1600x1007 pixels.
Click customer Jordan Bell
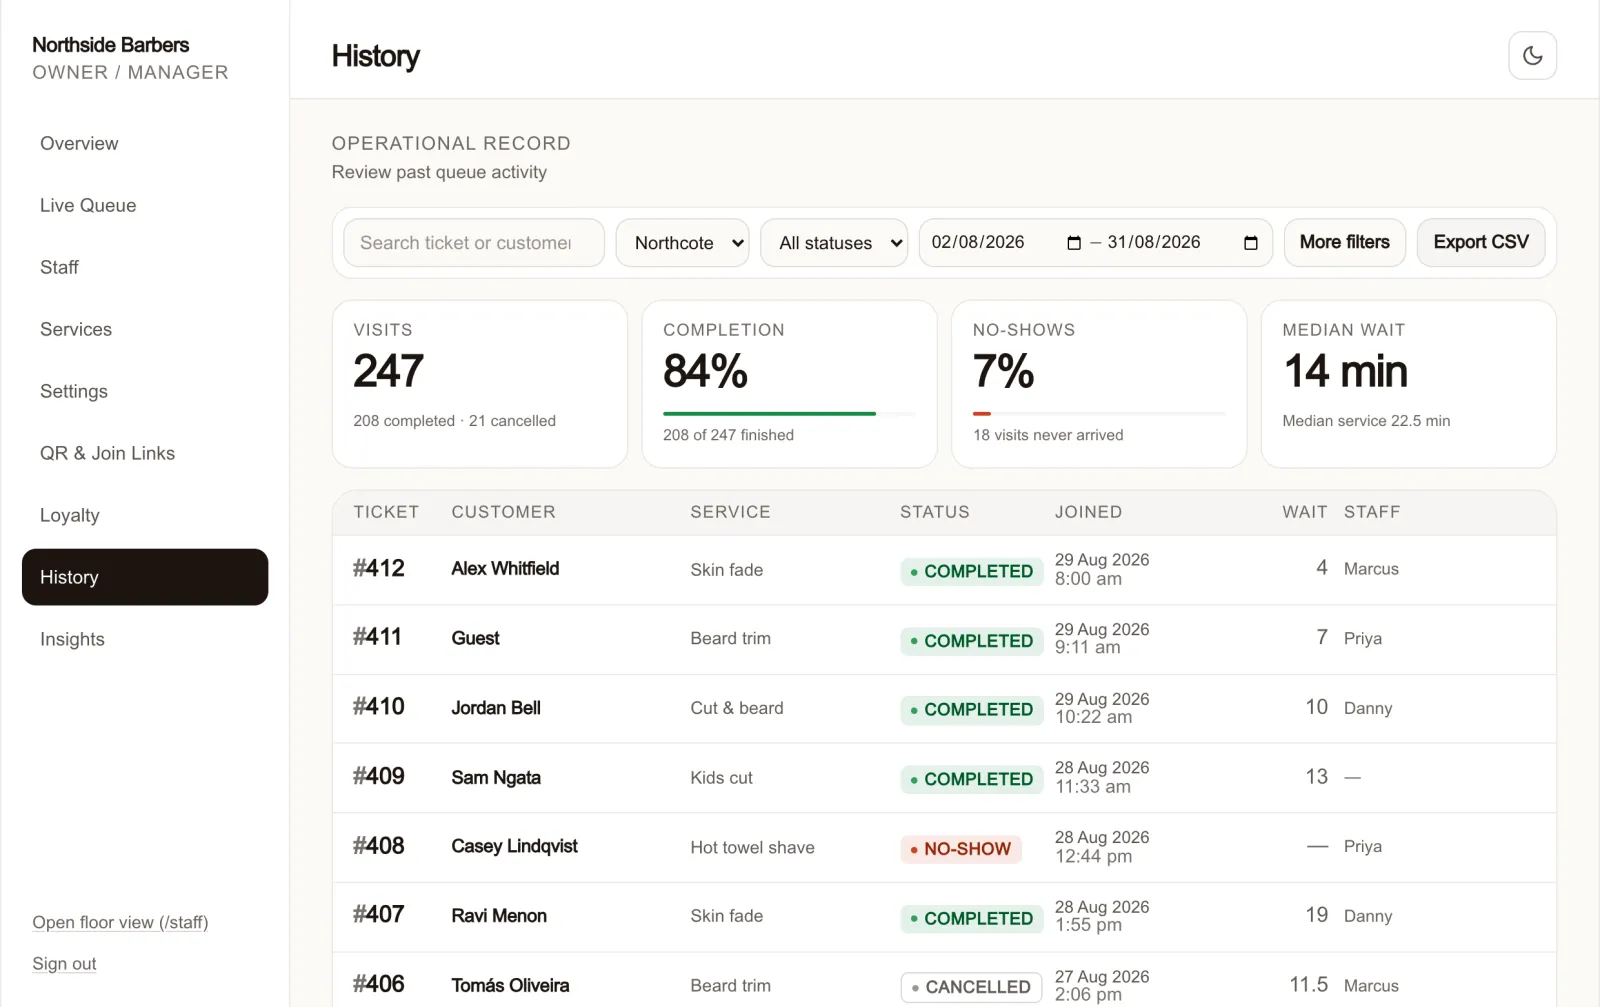click(496, 707)
